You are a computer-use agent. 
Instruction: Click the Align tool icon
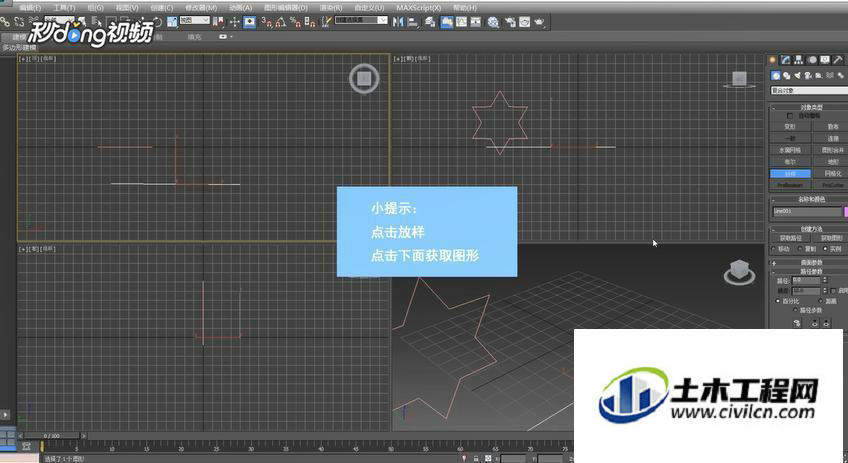coord(413,22)
